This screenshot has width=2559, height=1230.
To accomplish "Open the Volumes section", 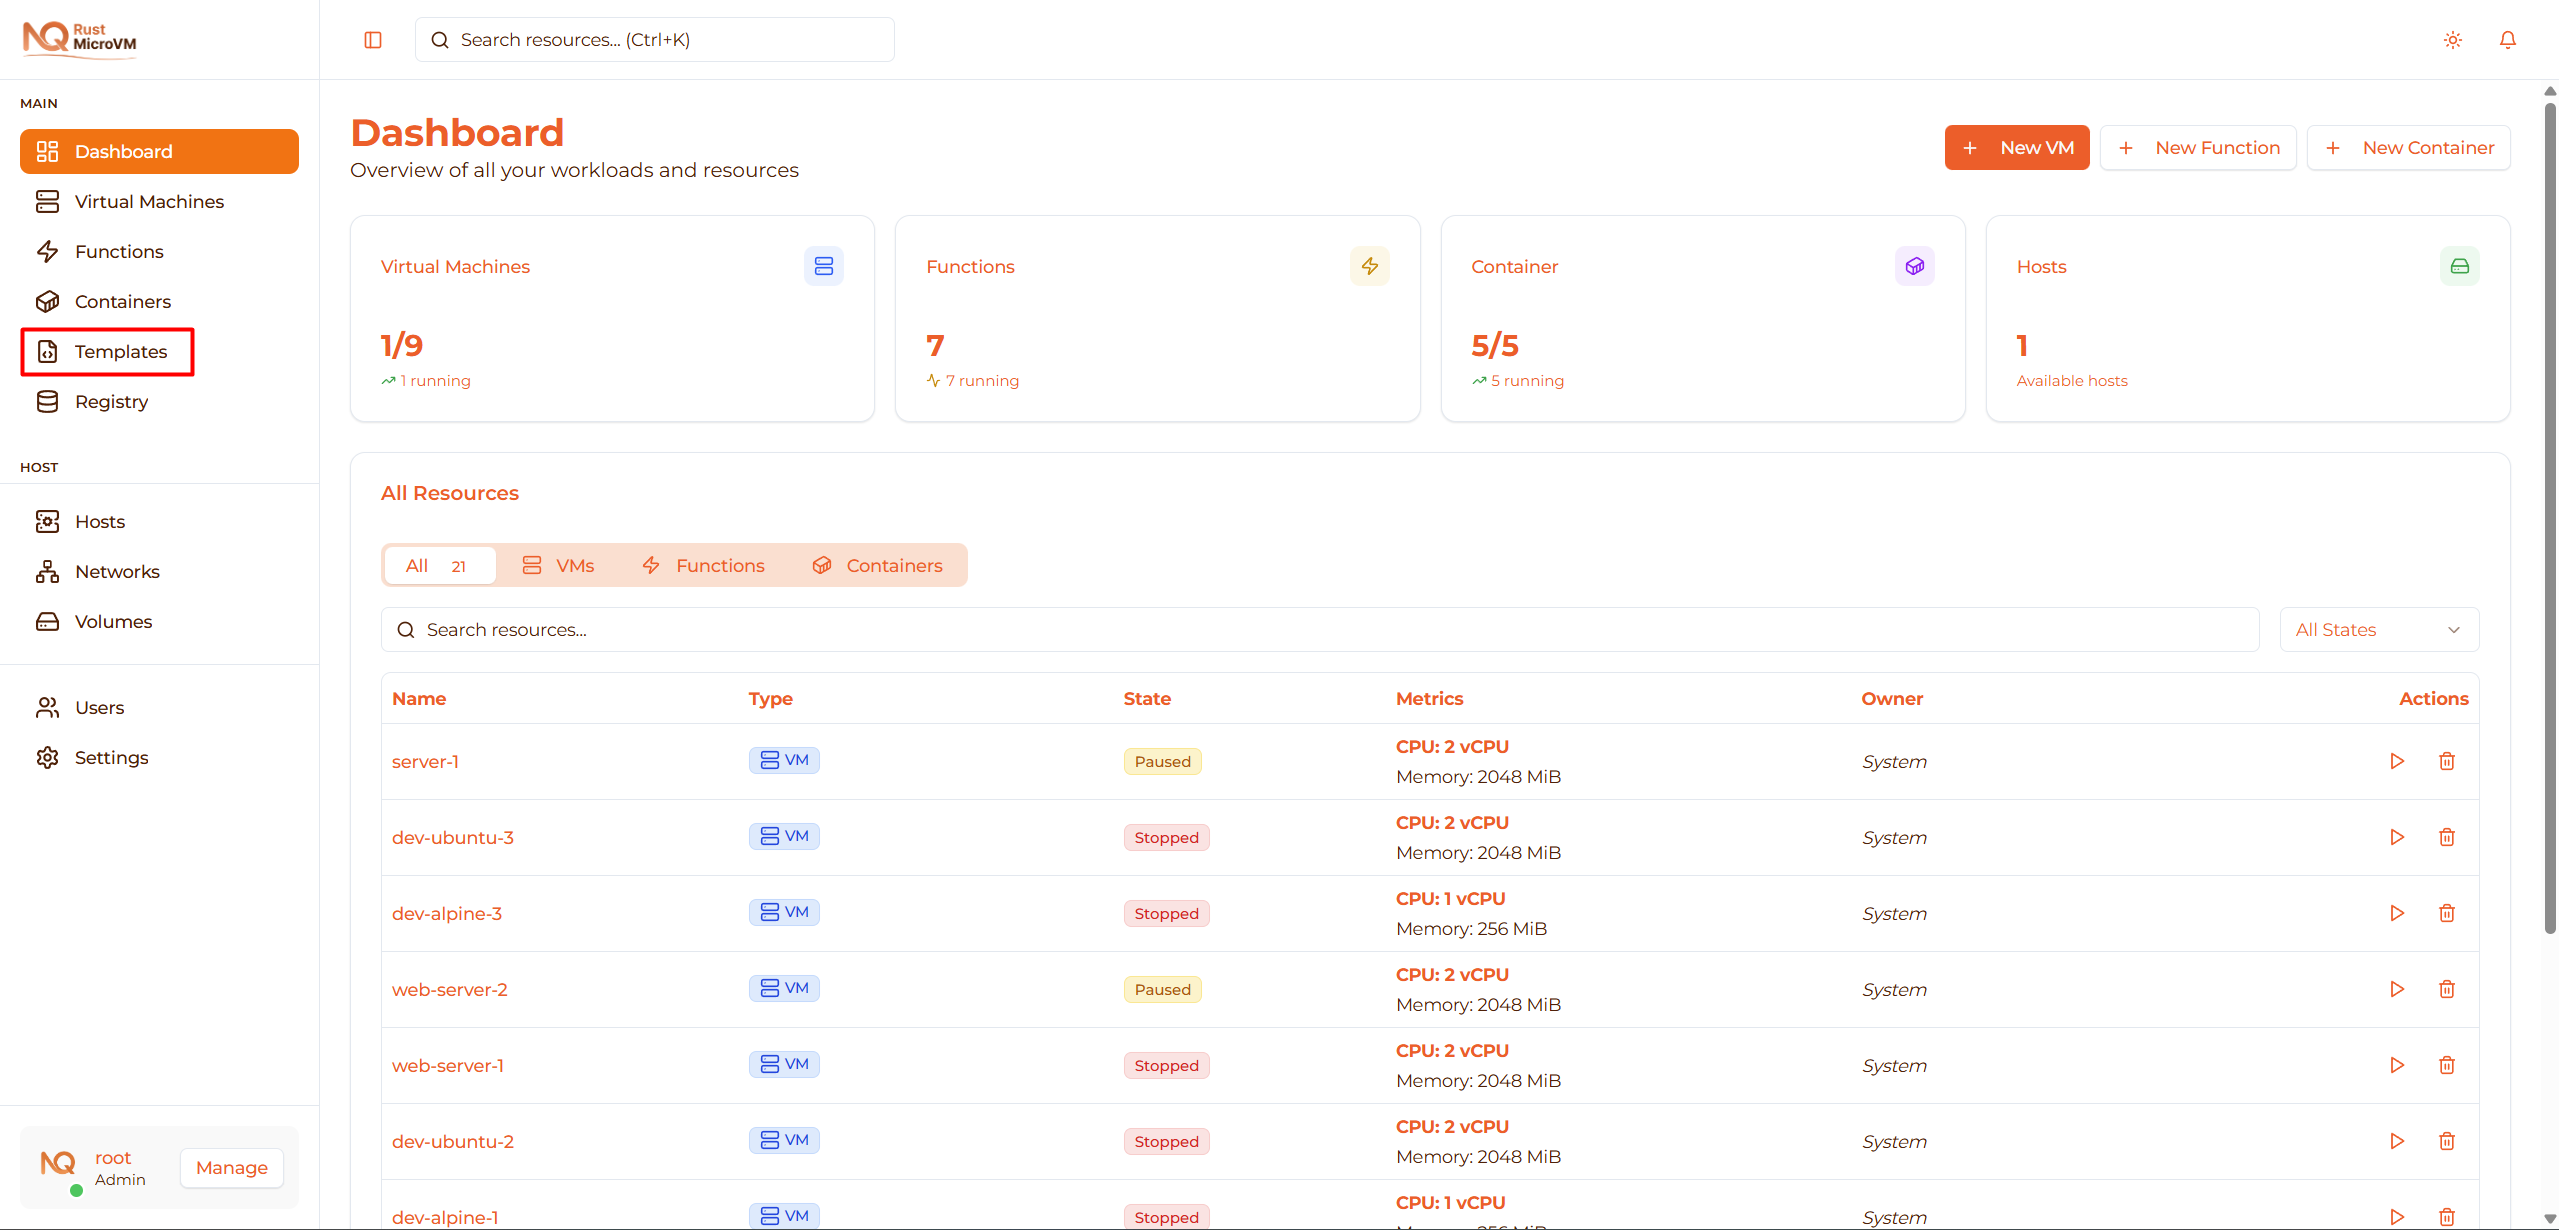I will (x=113, y=621).
